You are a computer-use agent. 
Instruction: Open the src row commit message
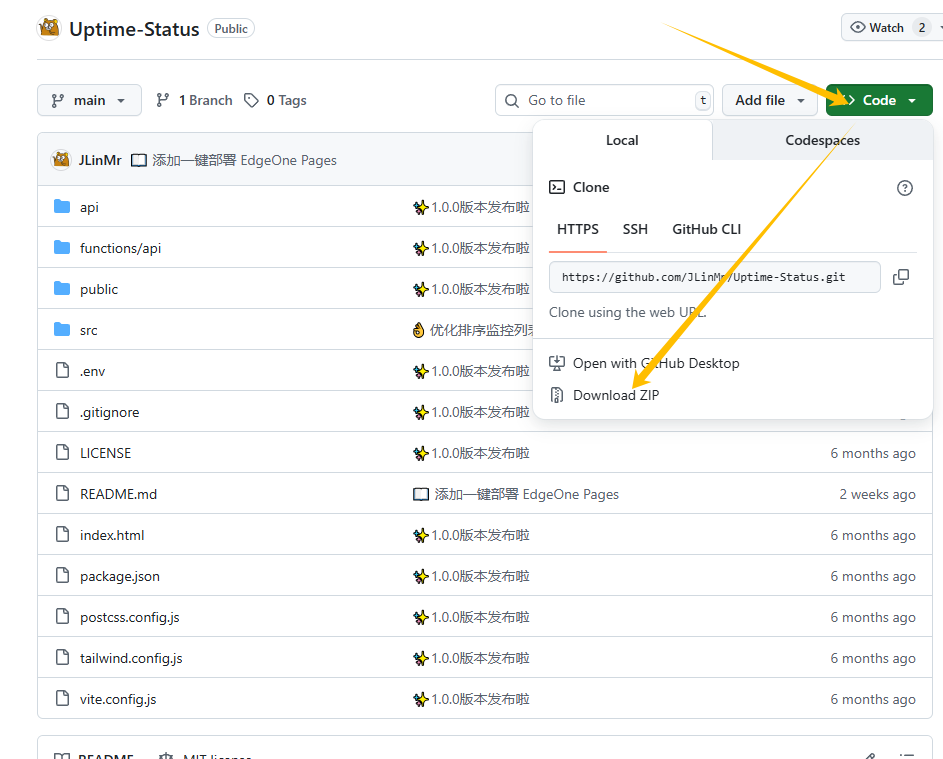[473, 330]
